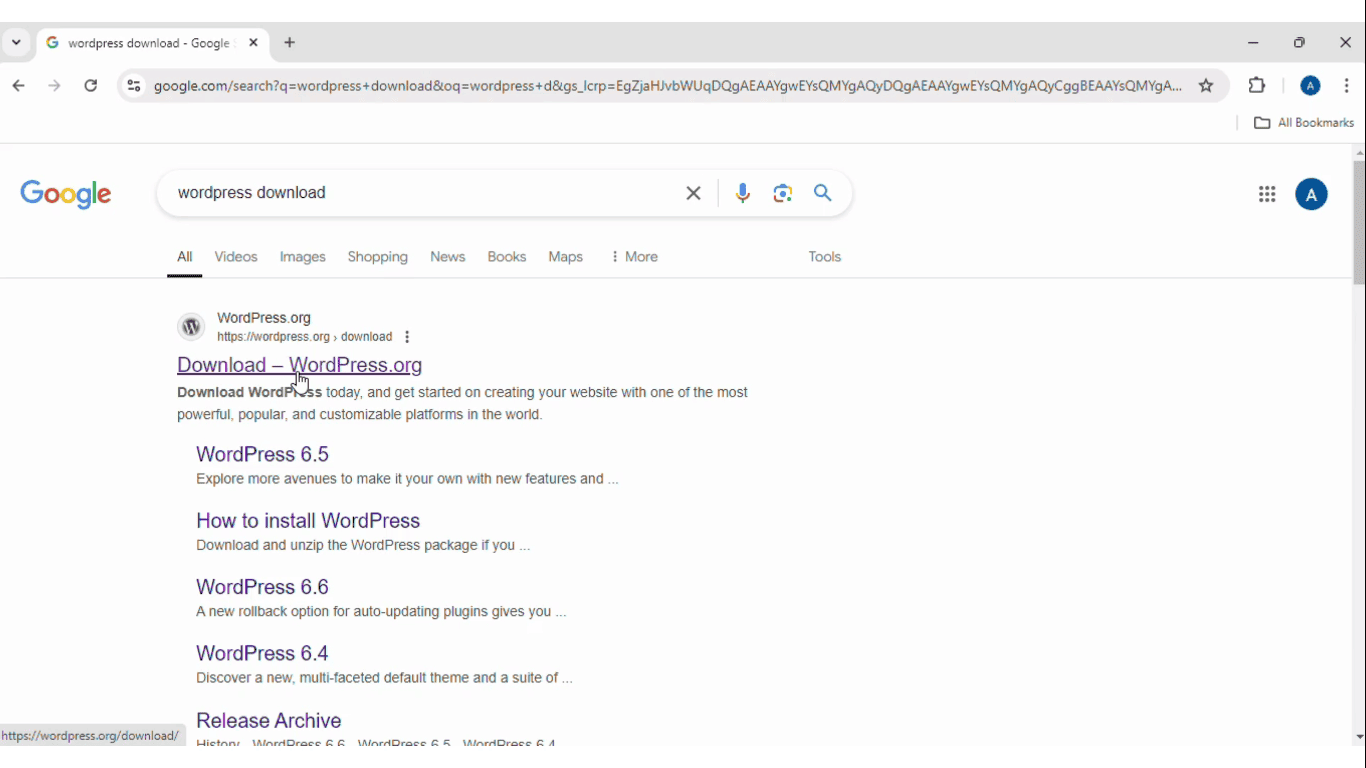
Task: Open Chrome three-dot menu
Action: click(1347, 86)
